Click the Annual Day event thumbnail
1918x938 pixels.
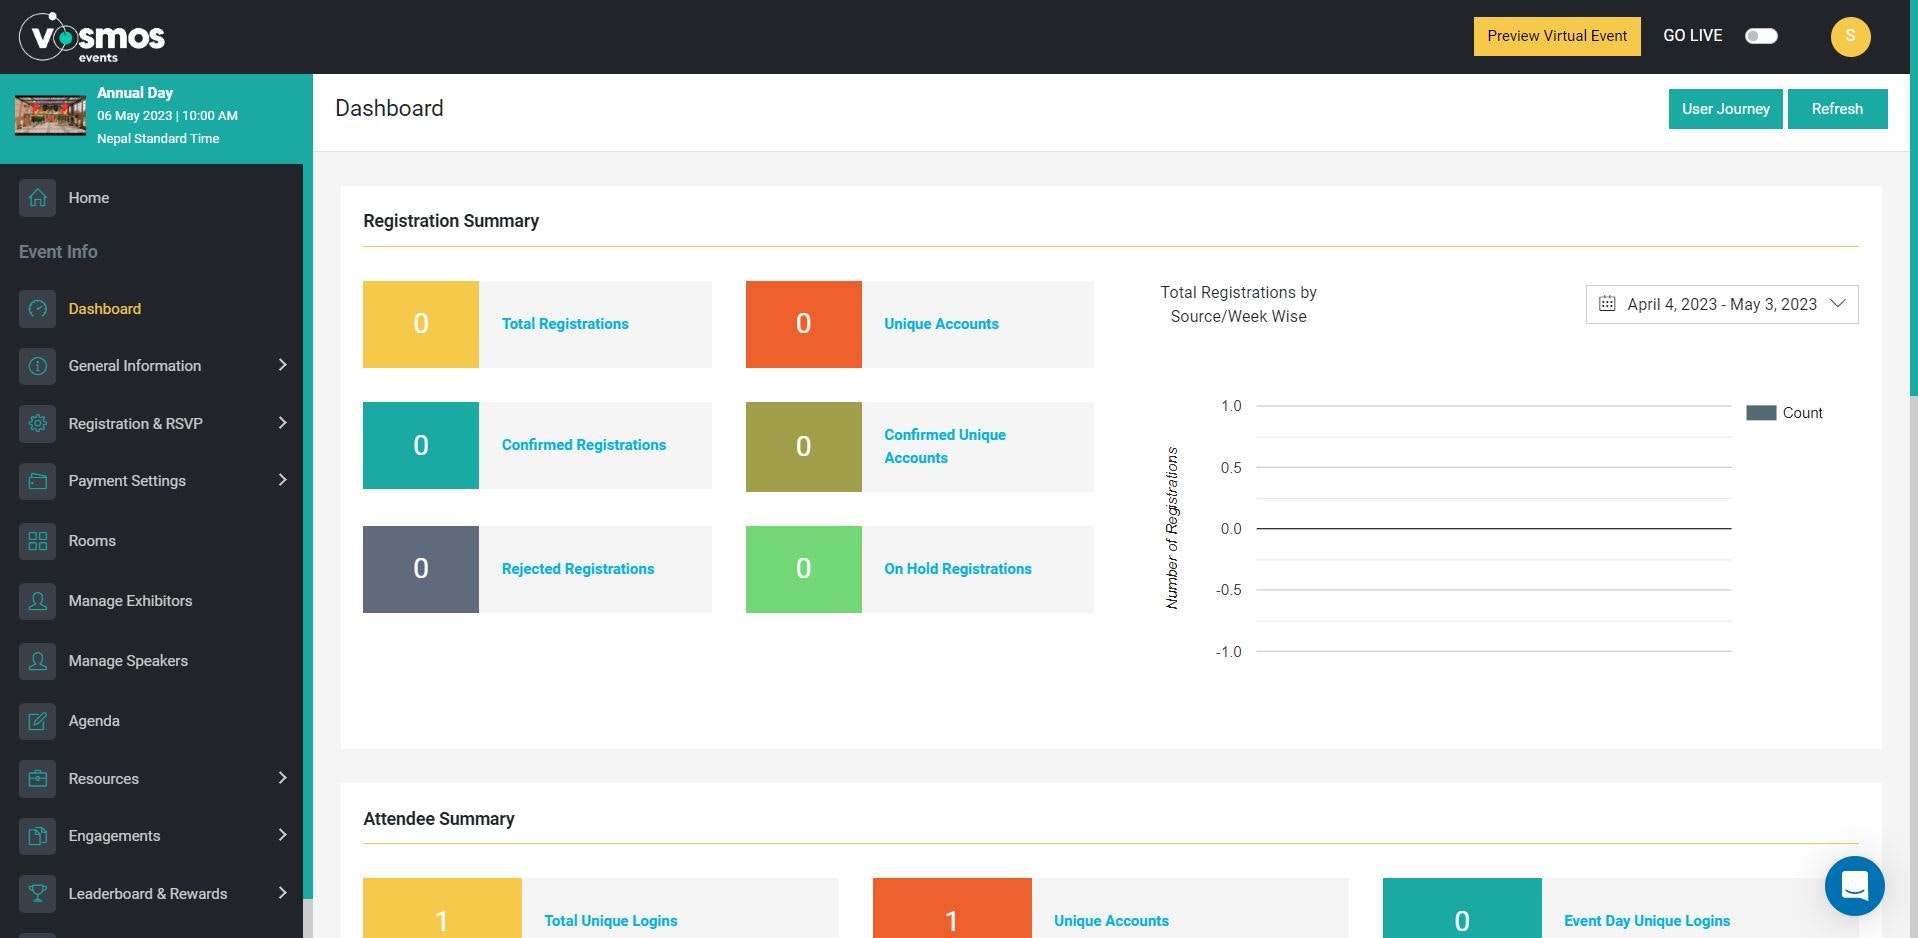tap(50, 116)
